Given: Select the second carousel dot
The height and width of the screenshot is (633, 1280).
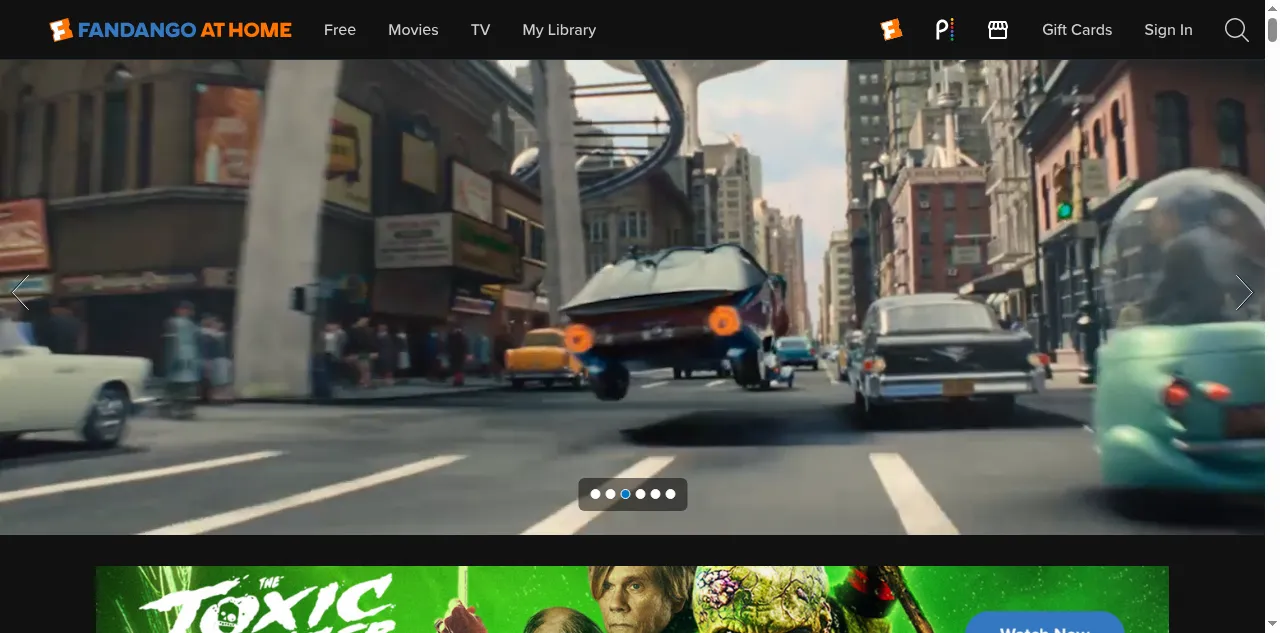Looking at the screenshot, I should click(611, 494).
